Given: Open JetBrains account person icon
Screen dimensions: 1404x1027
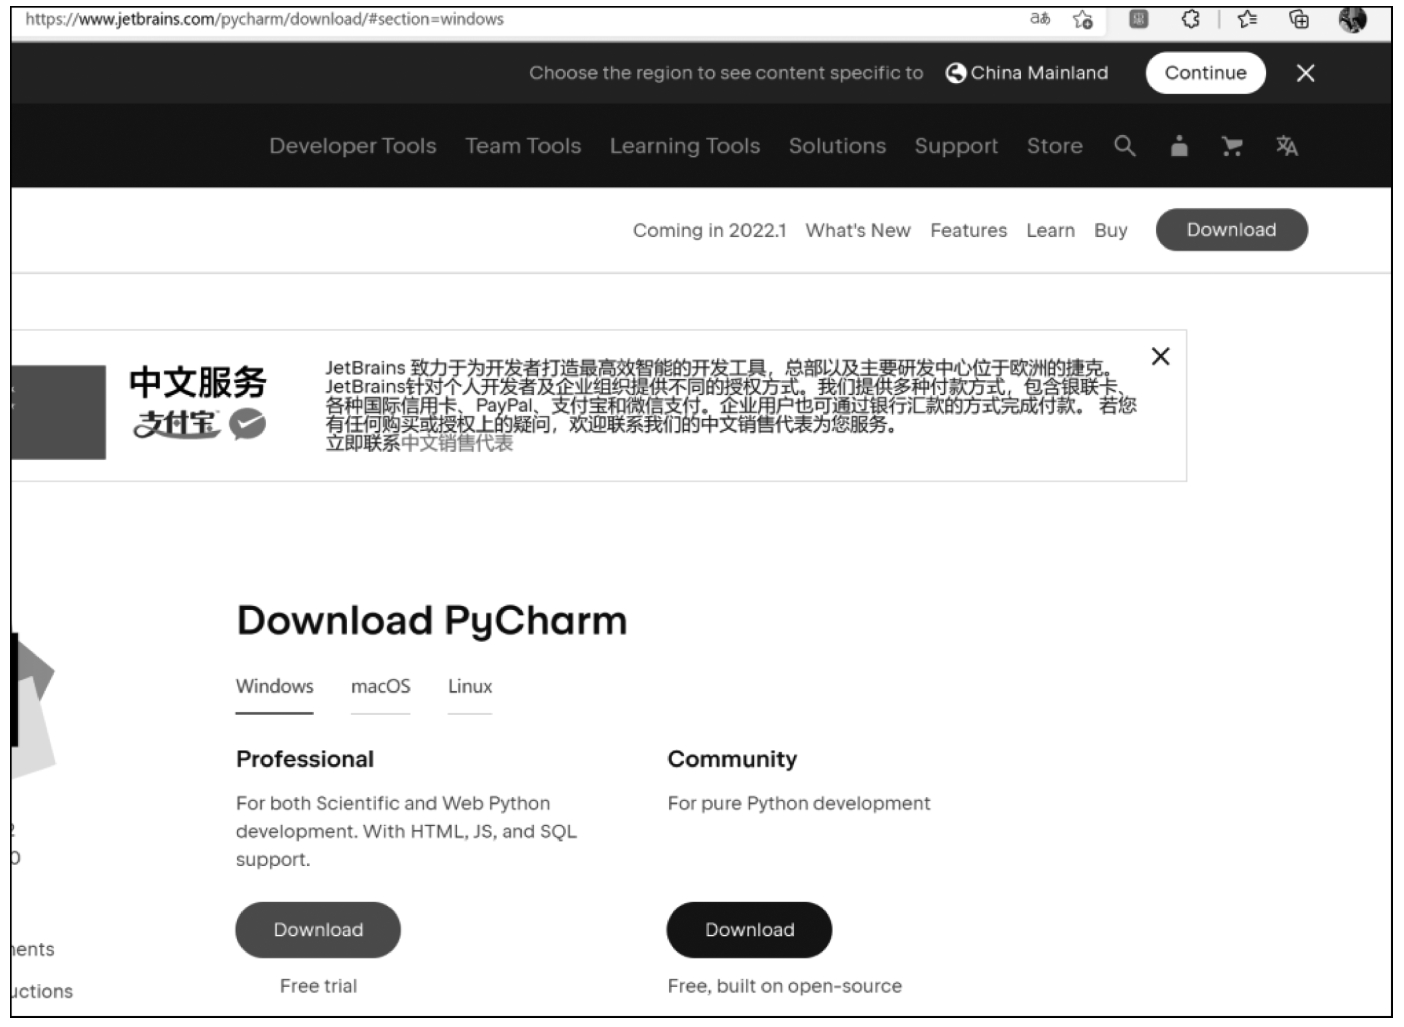Looking at the screenshot, I should (1179, 146).
